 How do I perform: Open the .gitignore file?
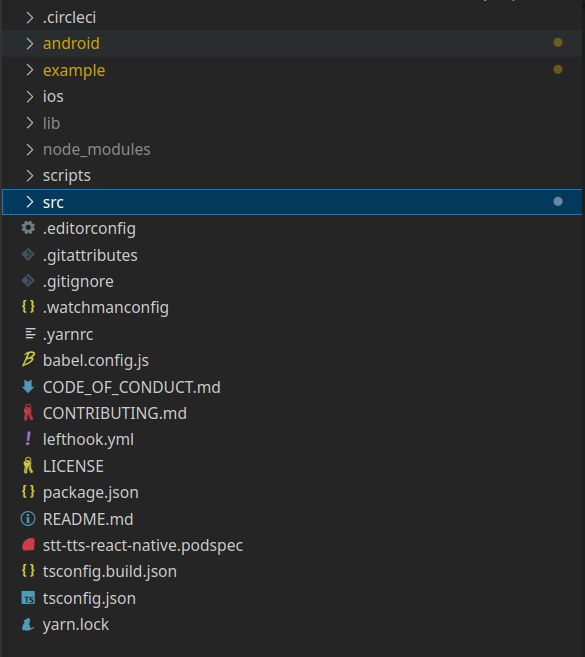tap(78, 282)
